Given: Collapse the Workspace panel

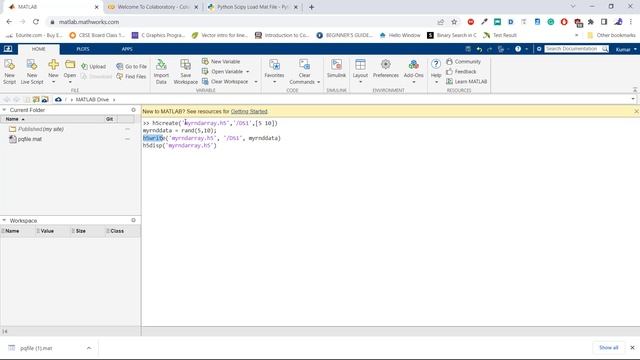Looking at the screenshot, I should (4, 220).
